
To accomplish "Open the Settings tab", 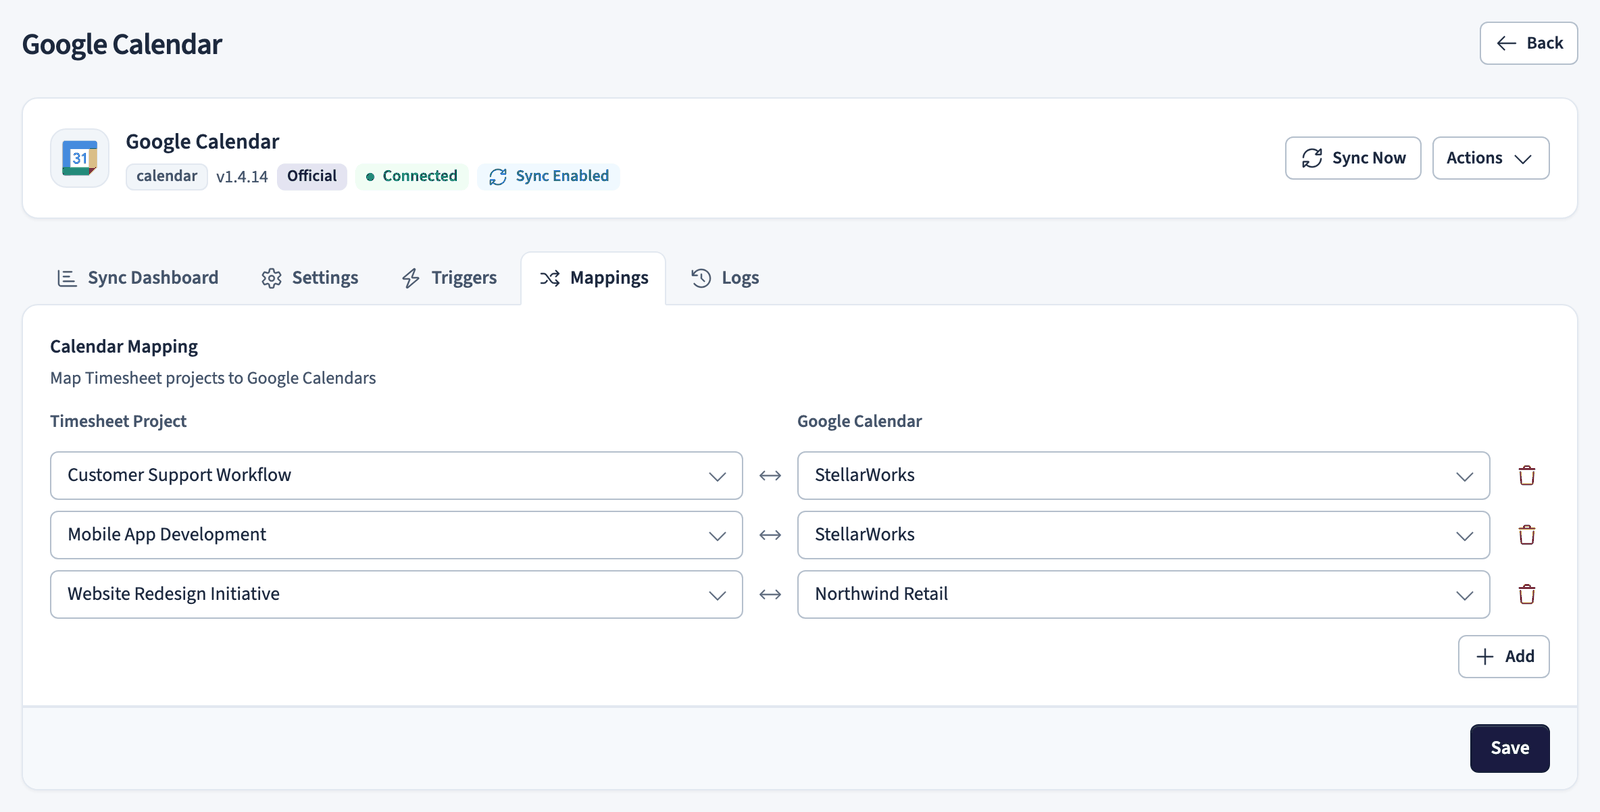I will [310, 278].
